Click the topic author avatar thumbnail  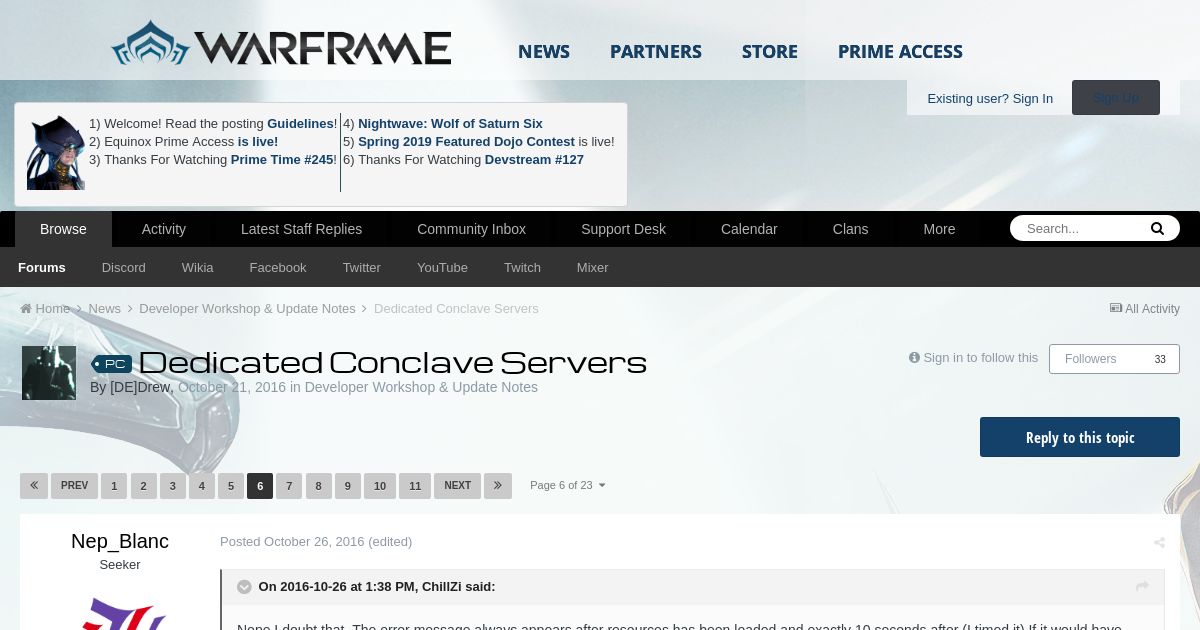[49, 373]
